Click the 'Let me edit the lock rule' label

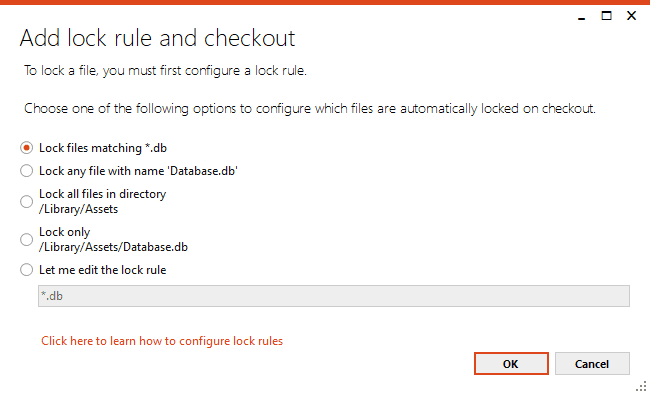point(102,270)
